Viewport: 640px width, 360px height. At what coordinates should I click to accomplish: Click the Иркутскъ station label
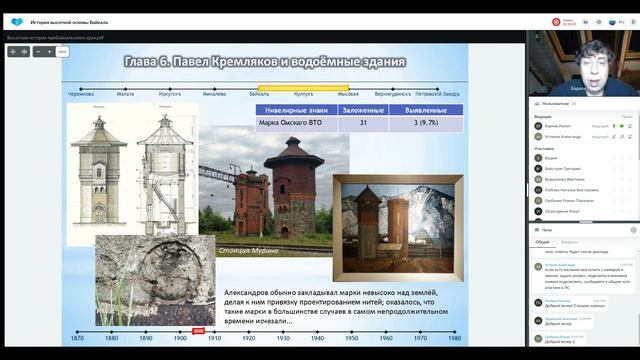tap(170, 94)
